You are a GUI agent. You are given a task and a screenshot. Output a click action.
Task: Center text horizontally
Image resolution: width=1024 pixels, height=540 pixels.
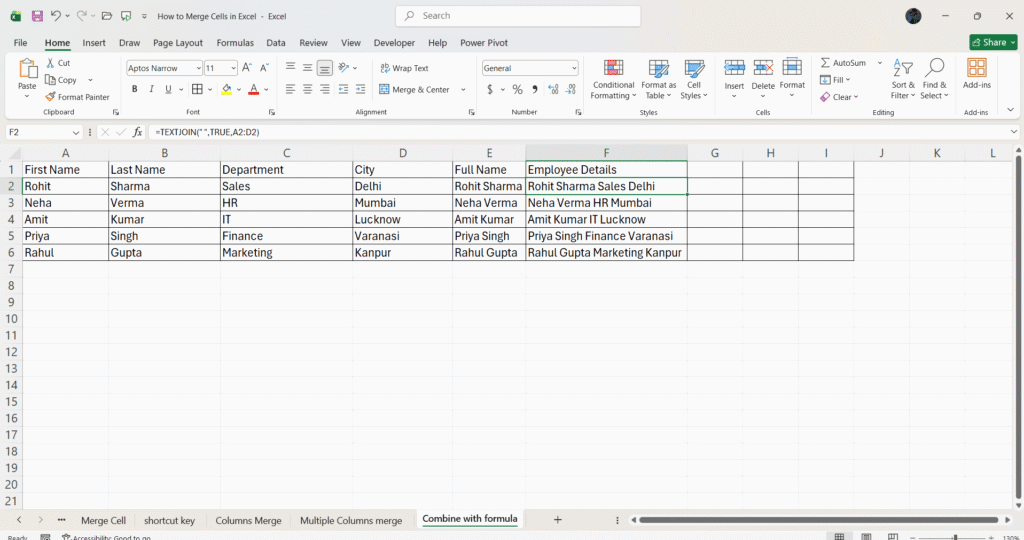click(x=308, y=89)
